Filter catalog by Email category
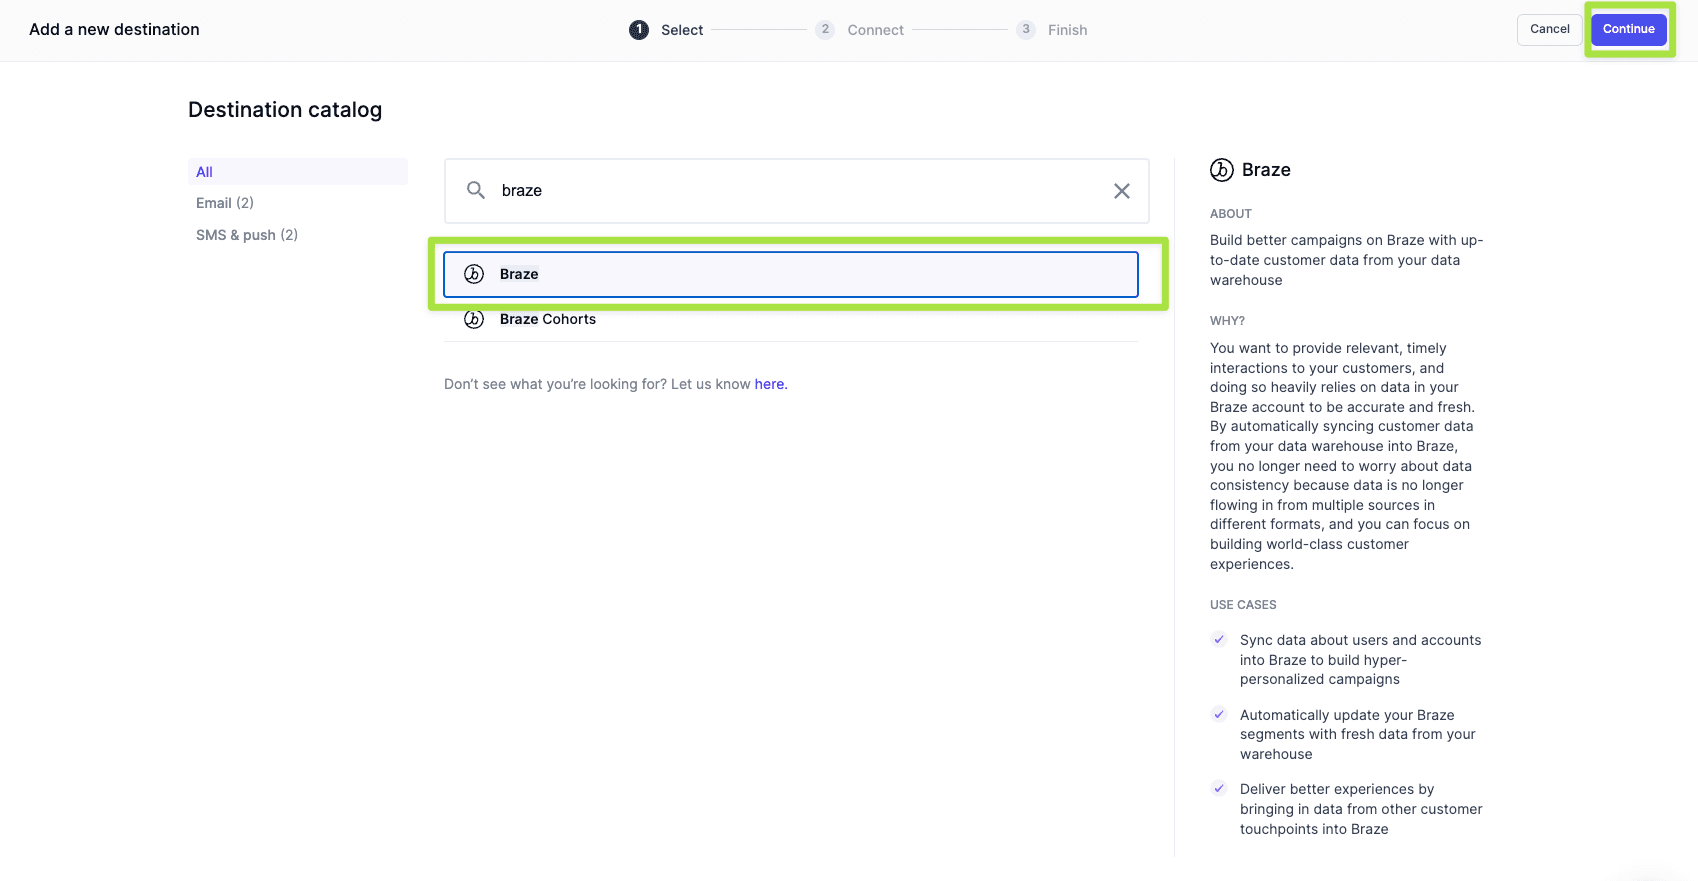The image size is (1698, 881). click(225, 203)
